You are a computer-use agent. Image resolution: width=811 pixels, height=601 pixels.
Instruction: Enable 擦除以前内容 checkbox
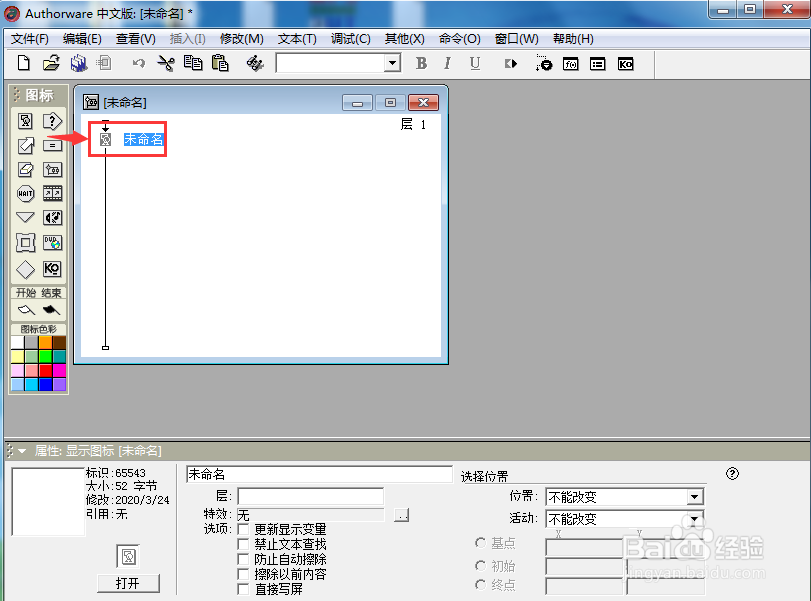(x=243, y=574)
